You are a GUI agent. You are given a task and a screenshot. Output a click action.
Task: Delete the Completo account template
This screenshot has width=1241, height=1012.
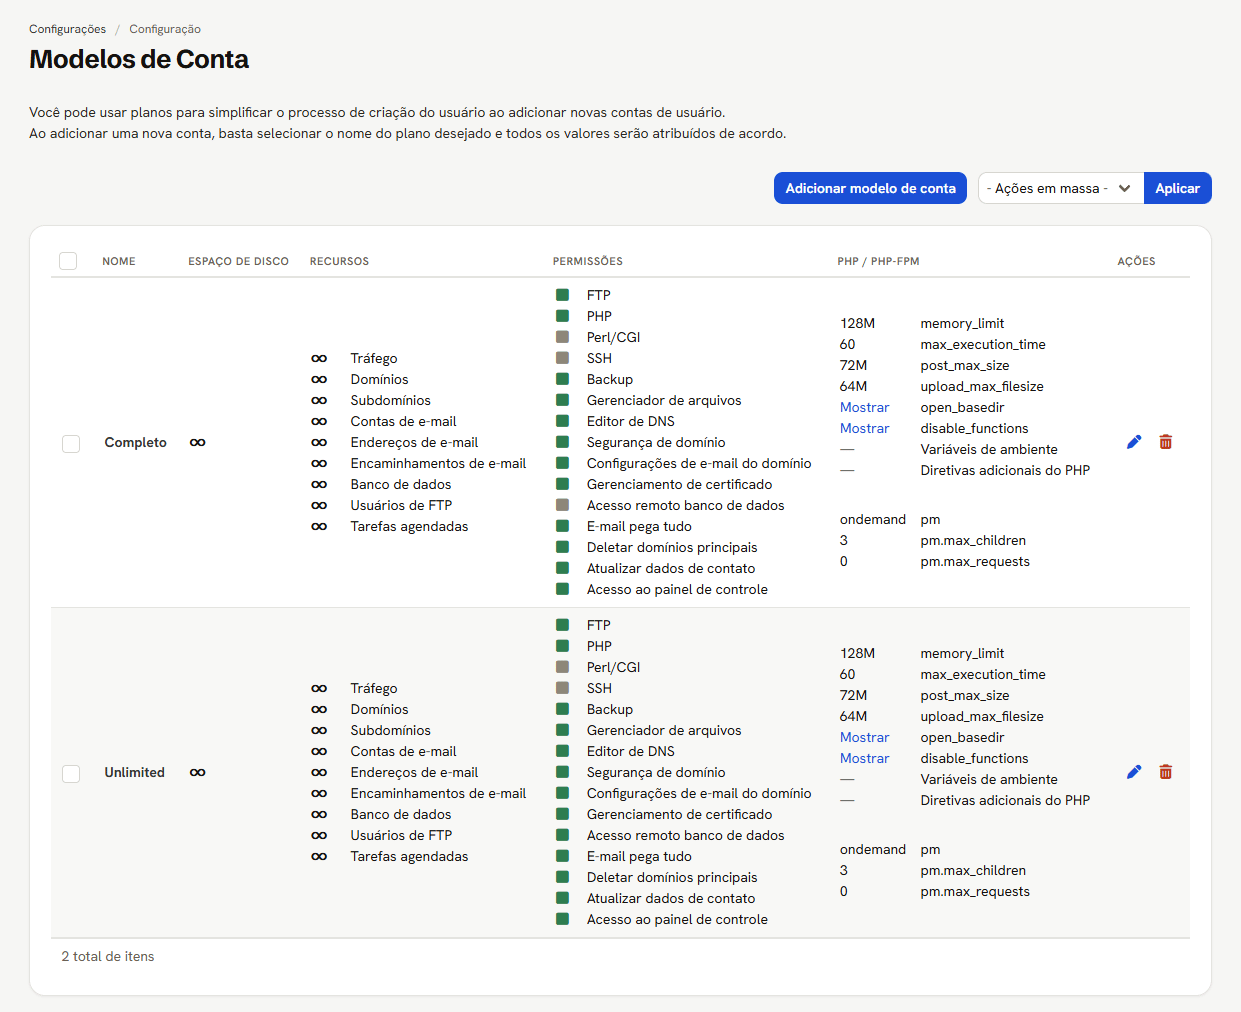coord(1166,442)
